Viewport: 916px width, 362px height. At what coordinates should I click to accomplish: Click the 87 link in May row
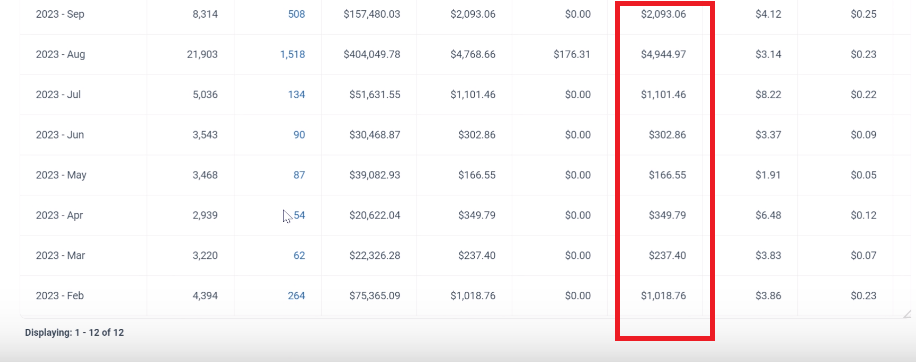point(299,175)
